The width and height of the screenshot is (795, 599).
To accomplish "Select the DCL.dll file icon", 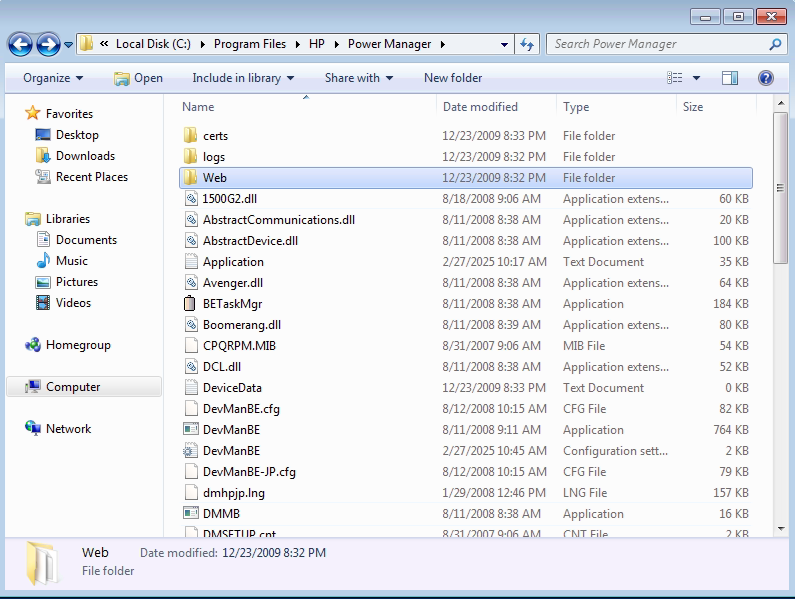I will (x=191, y=367).
